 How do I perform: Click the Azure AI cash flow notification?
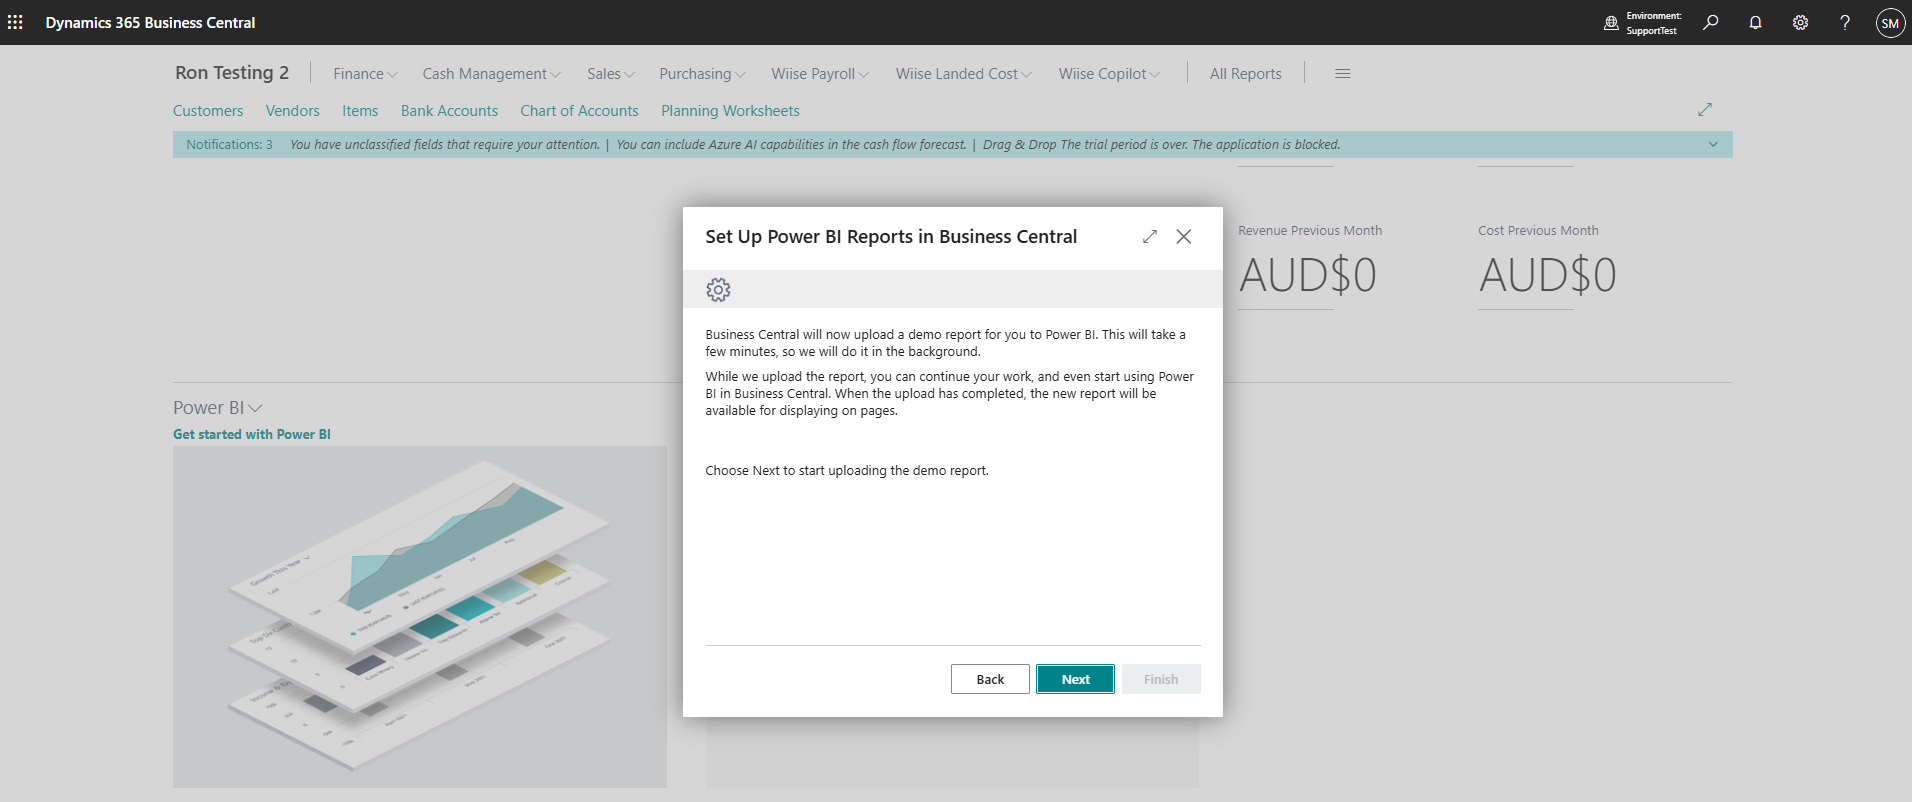(792, 145)
